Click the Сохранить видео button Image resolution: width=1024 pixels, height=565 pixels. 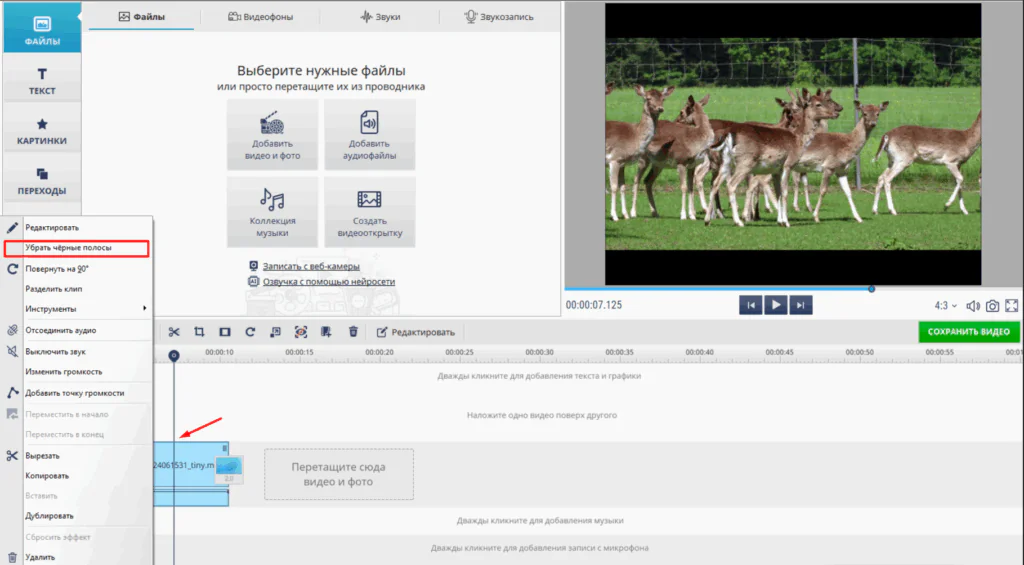(x=968, y=332)
